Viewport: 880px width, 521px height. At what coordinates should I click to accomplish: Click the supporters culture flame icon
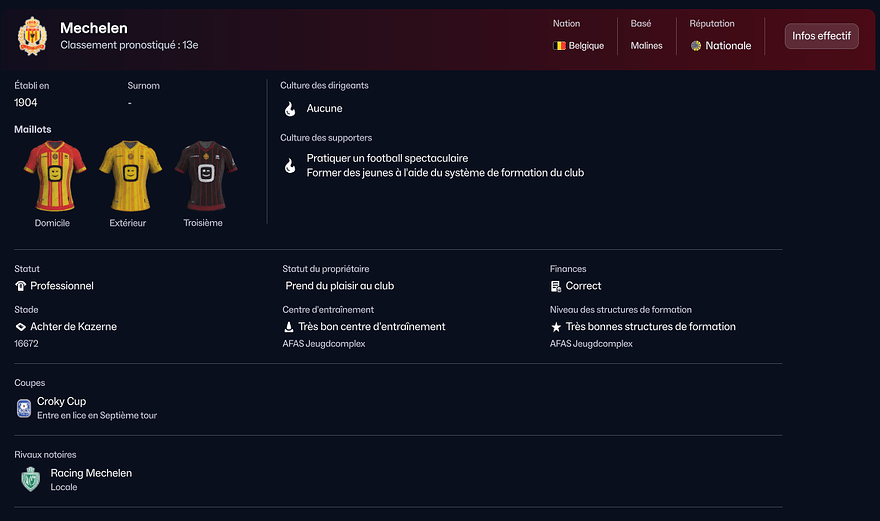click(290, 166)
